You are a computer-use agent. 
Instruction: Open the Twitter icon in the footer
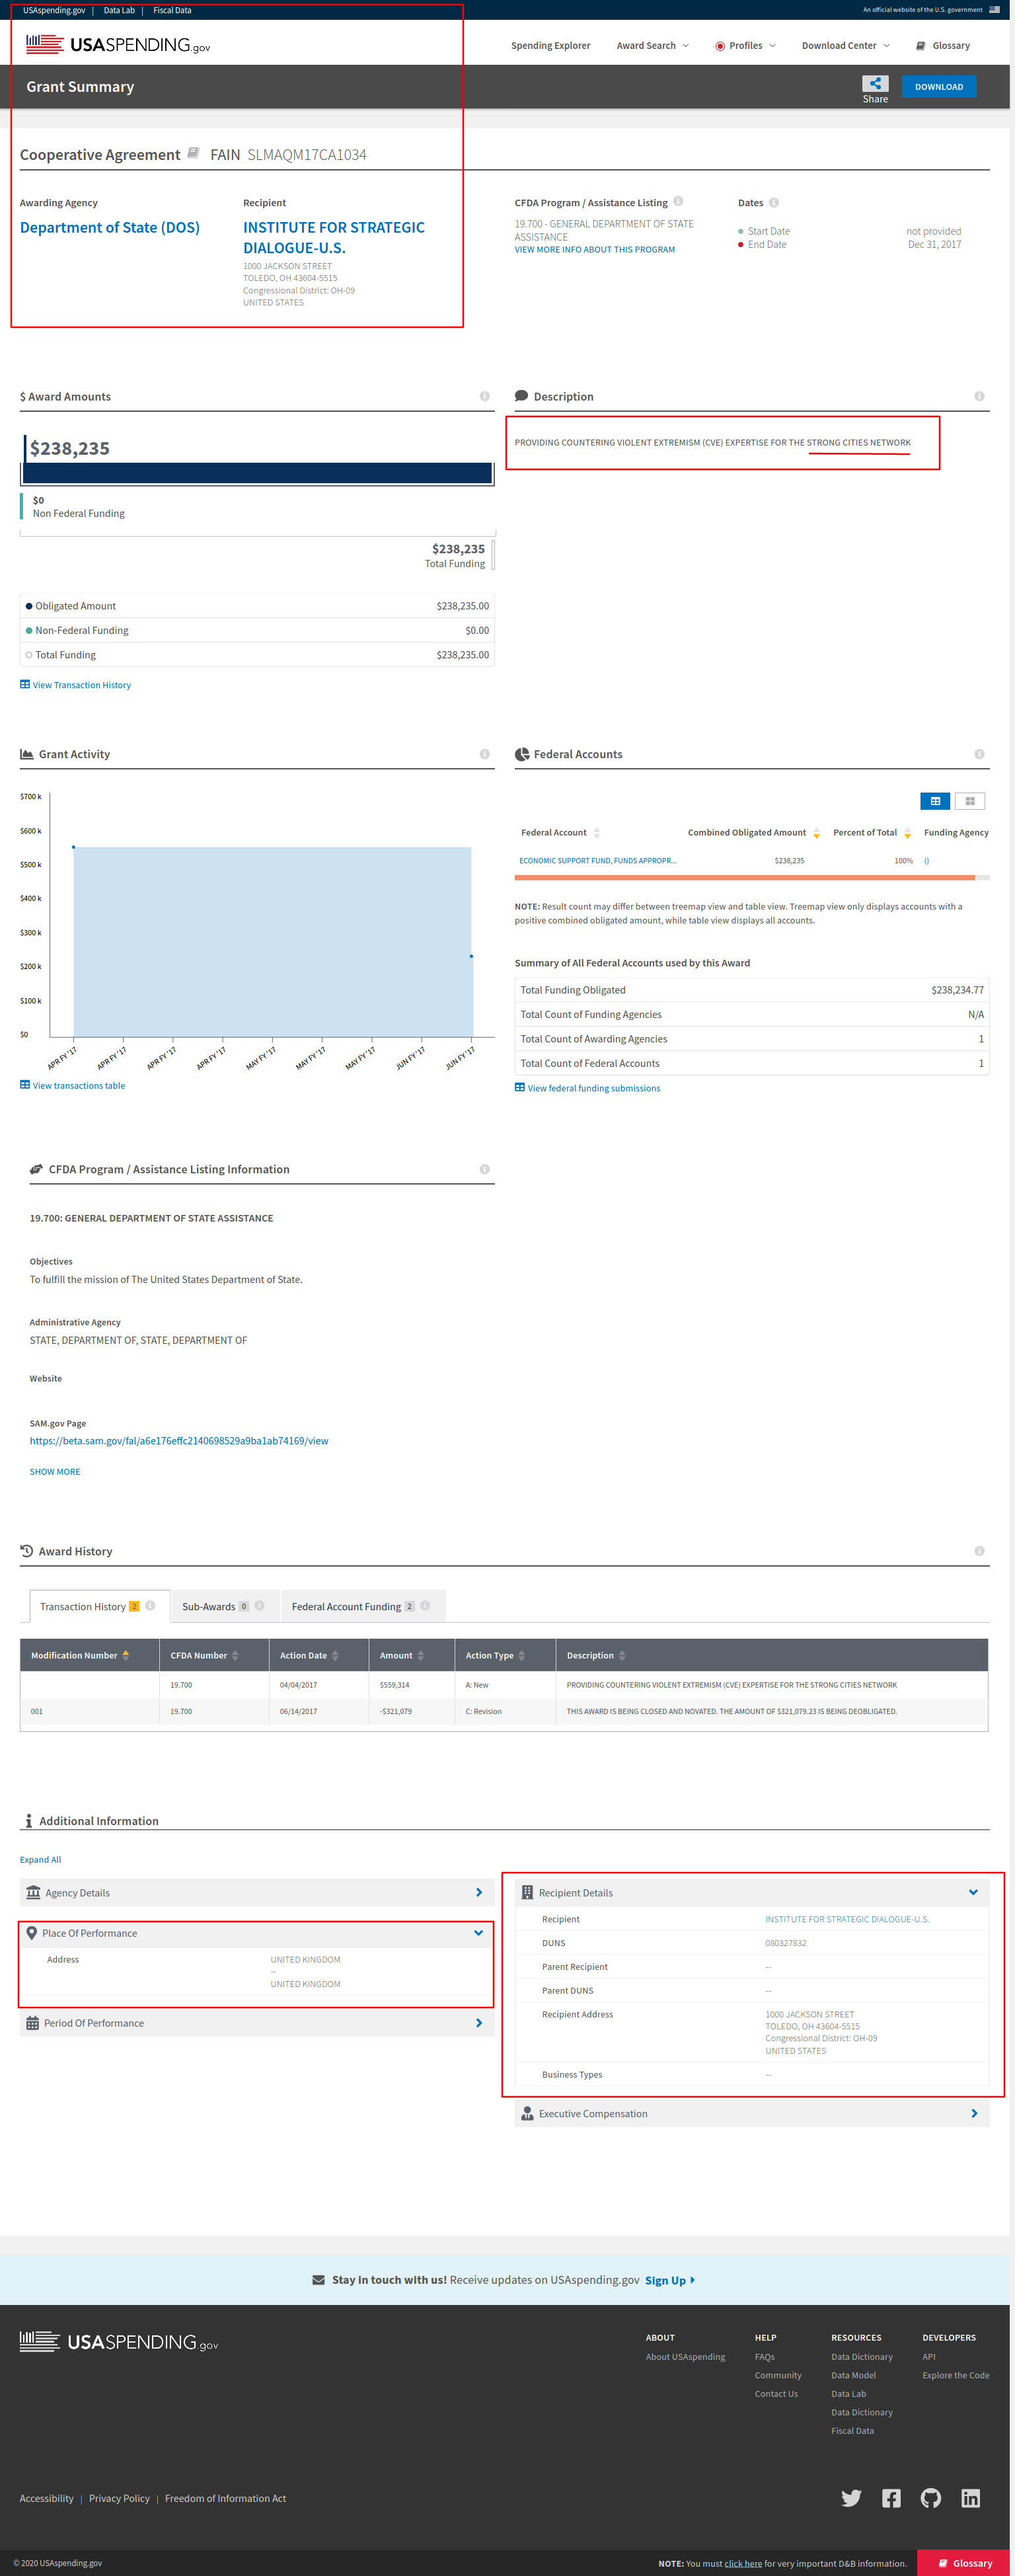[851, 2498]
